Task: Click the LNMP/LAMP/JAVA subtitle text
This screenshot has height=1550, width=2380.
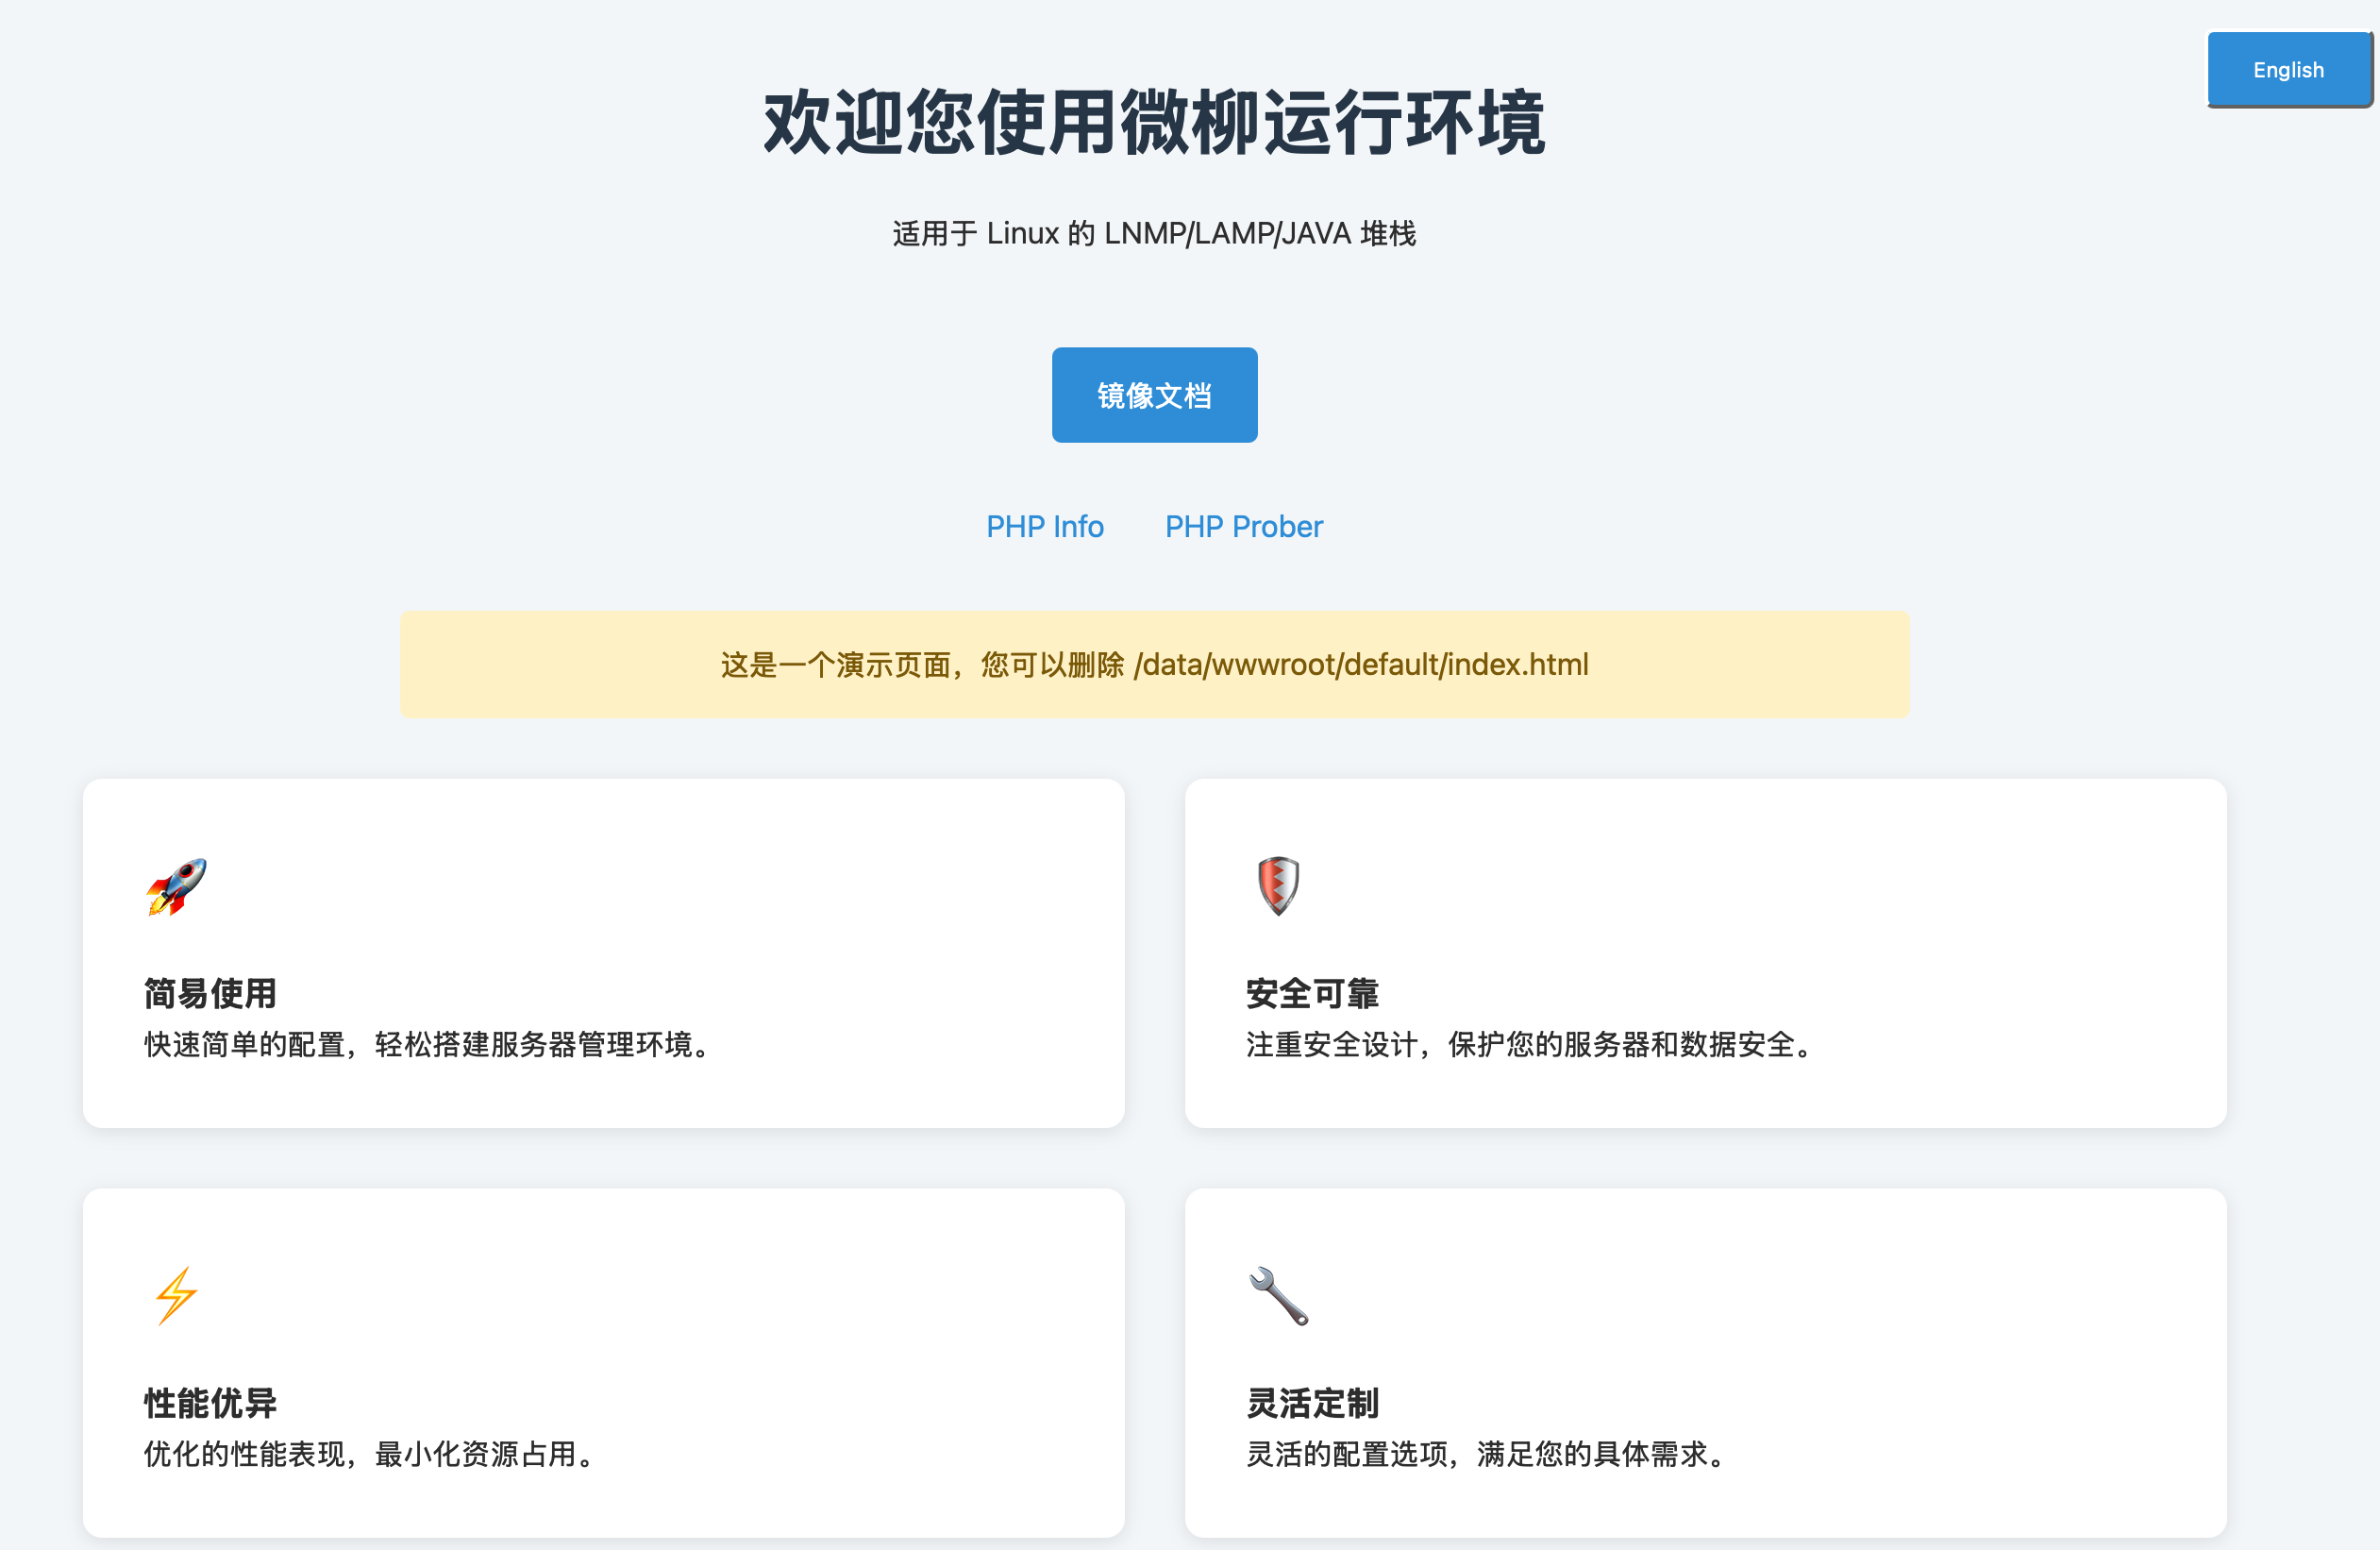Action: (1153, 232)
